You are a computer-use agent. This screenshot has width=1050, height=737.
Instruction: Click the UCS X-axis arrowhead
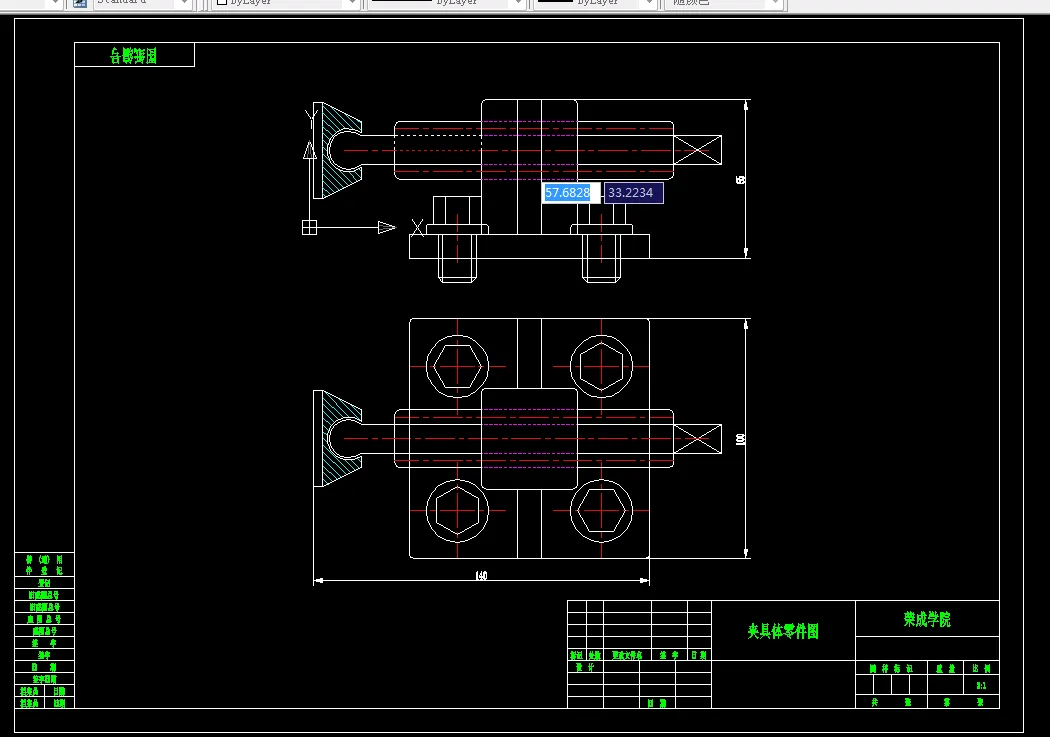(386, 228)
